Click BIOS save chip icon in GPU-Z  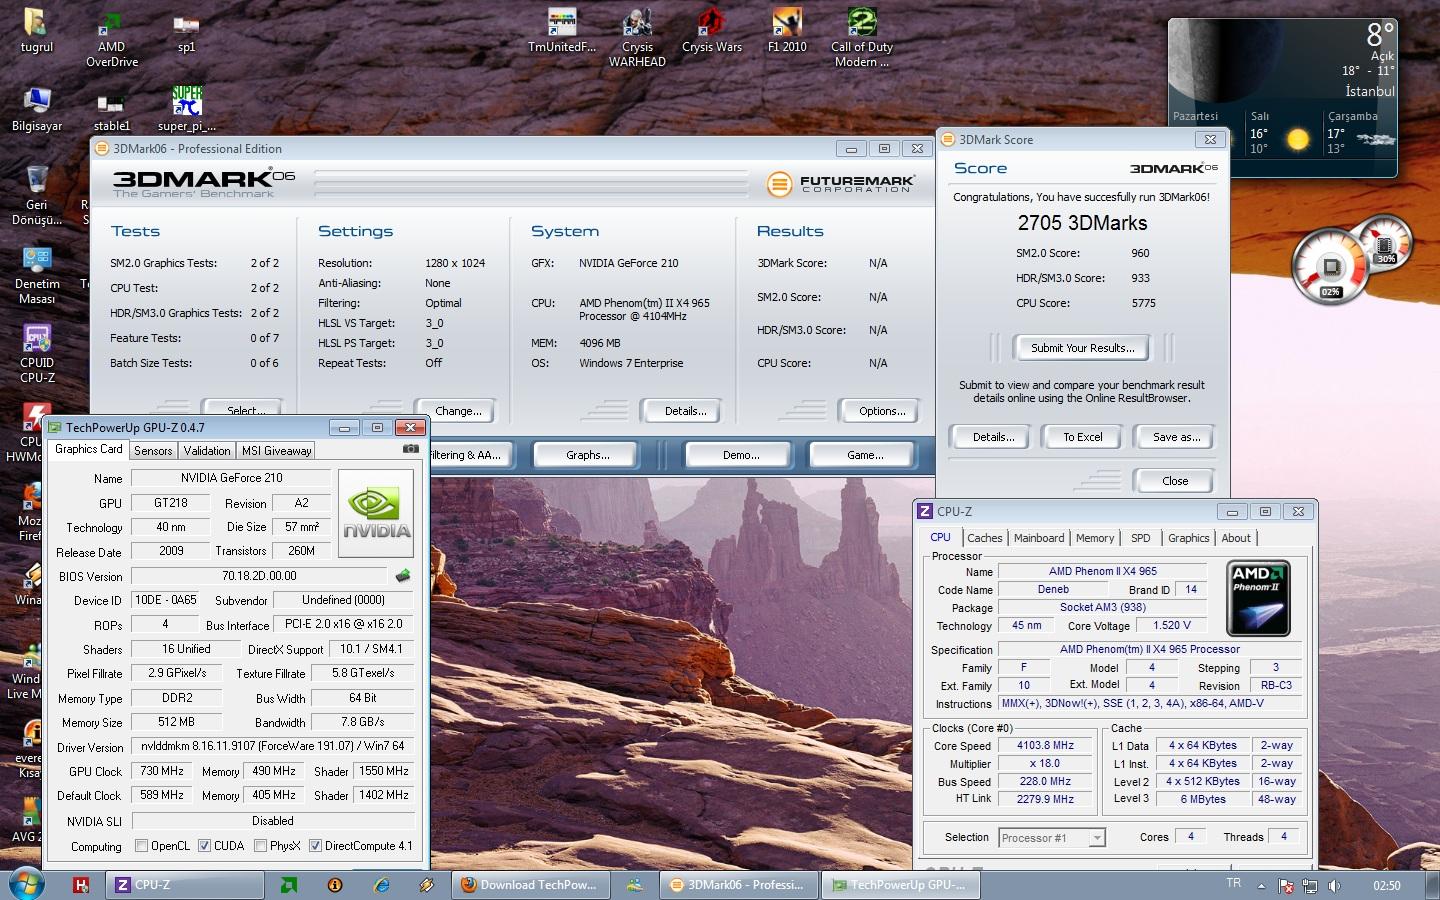point(403,576)
